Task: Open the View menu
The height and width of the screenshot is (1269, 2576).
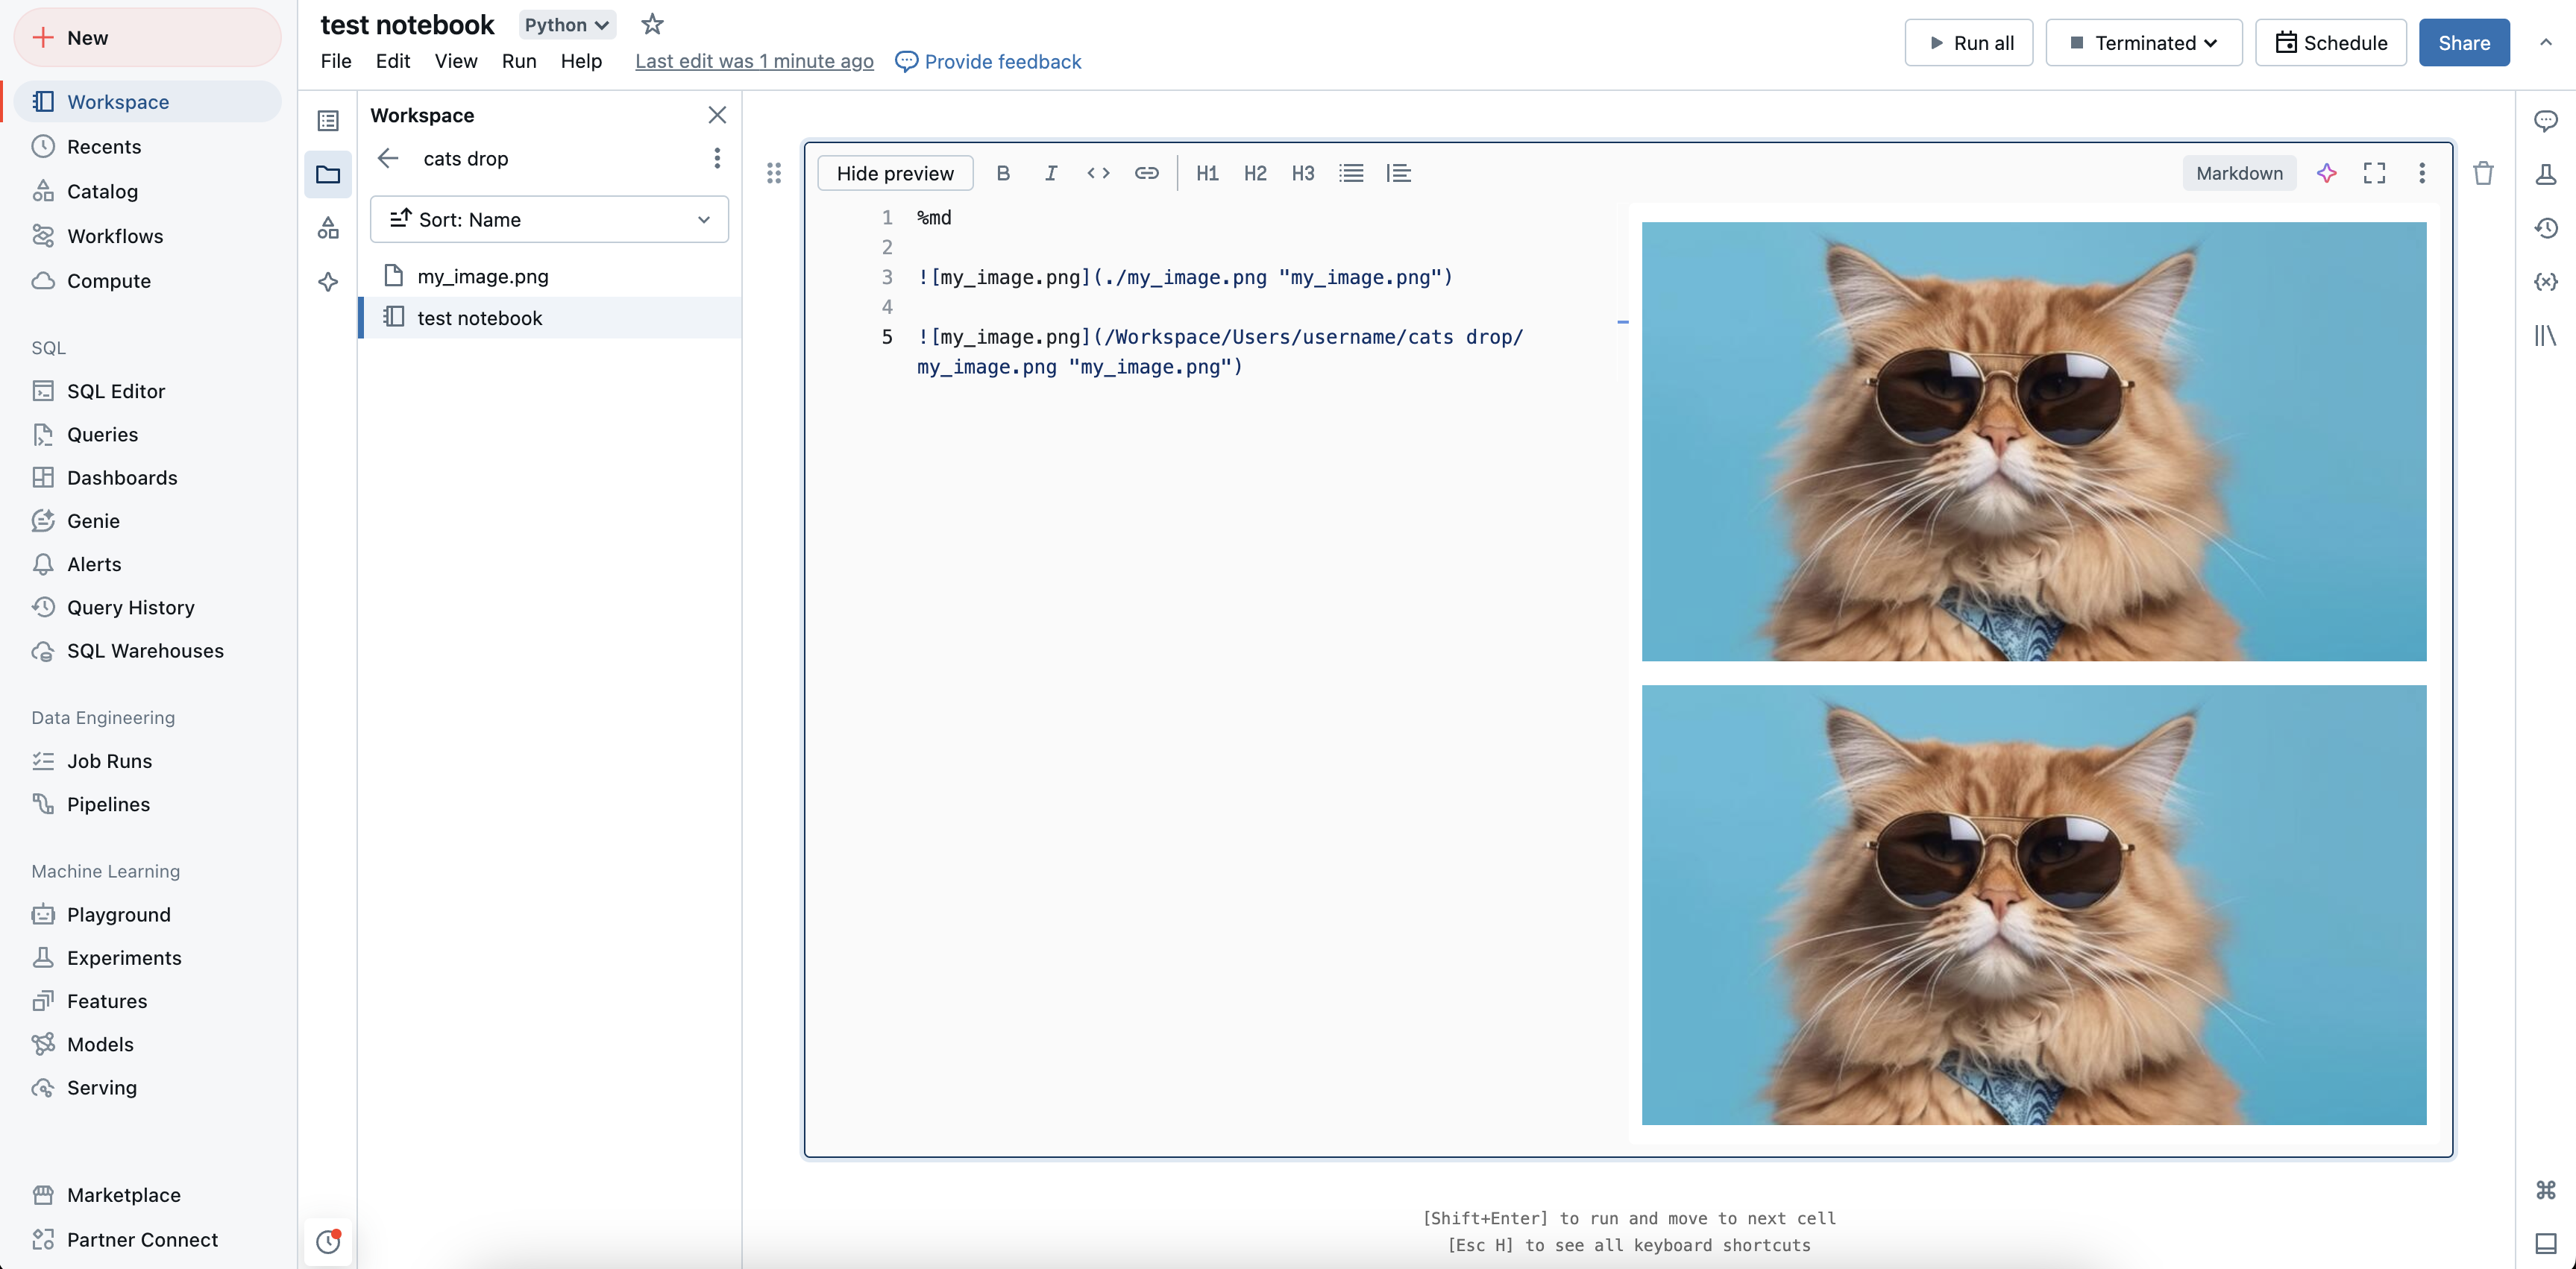Action: pyautogui.click(x=455, y=60)
